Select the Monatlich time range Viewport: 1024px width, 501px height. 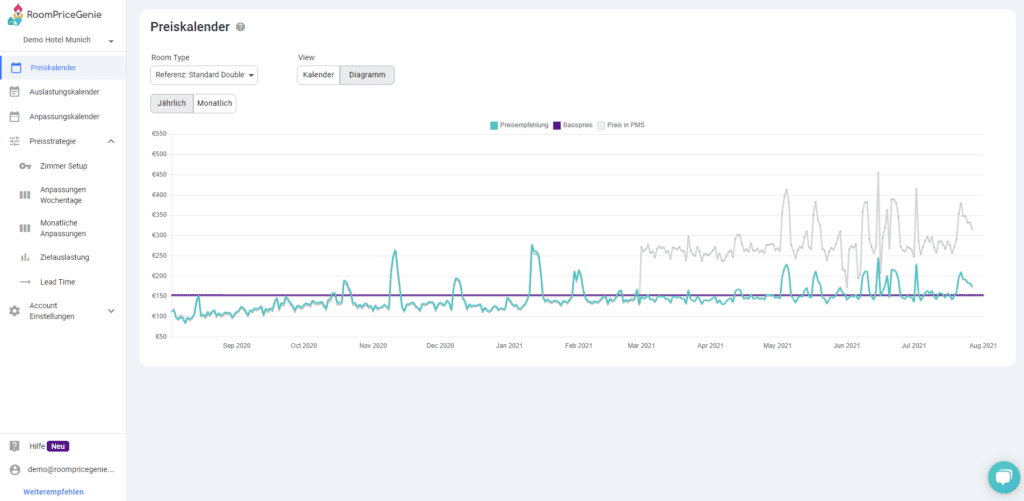pos(214,103)
